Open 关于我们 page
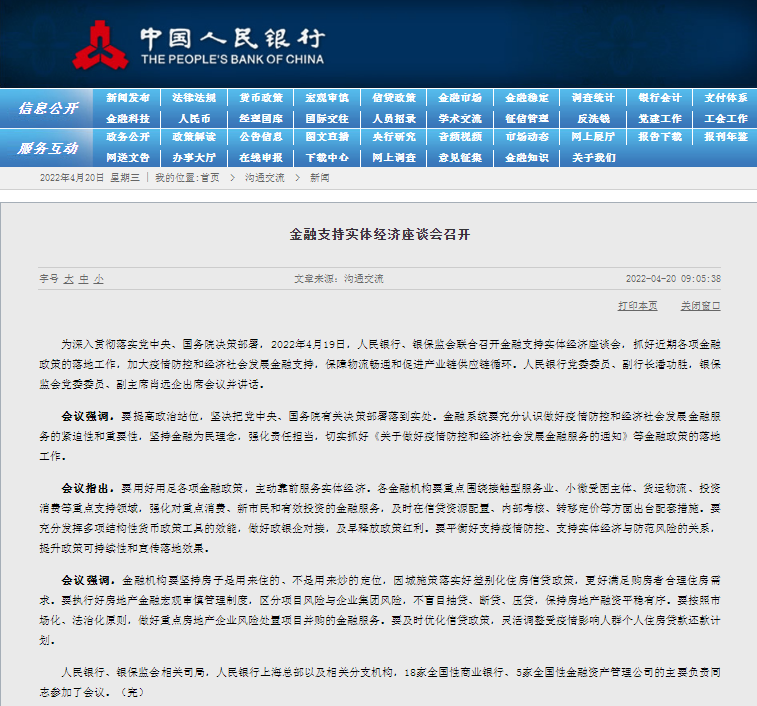This screenshot has height=706, width=757. [x=593, y=158]
